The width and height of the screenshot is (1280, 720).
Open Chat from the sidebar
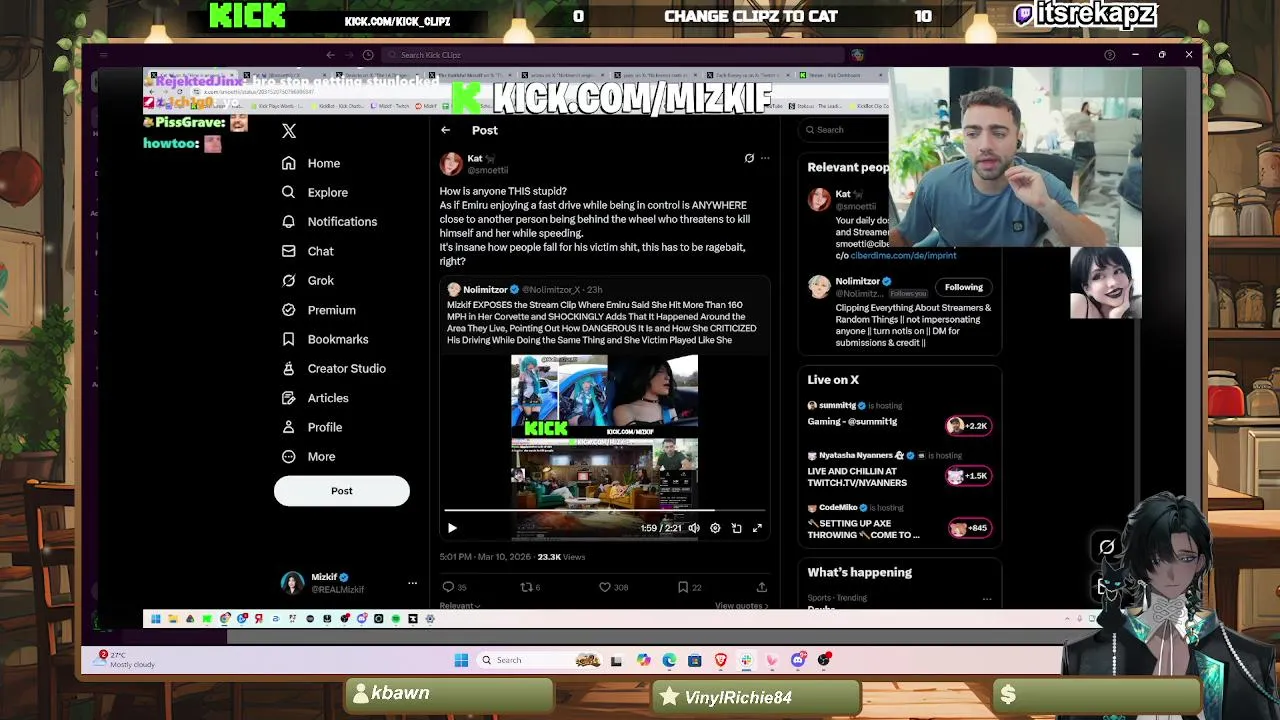pos(308,251)
